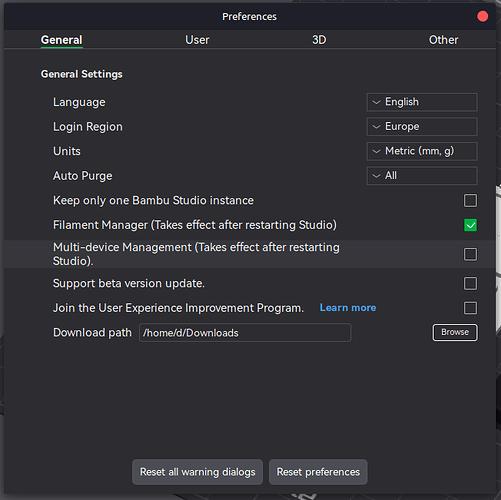Open the Auto Purge All dropdown
The height and width of the screenshot is (500, 501).
click(422, 176)
